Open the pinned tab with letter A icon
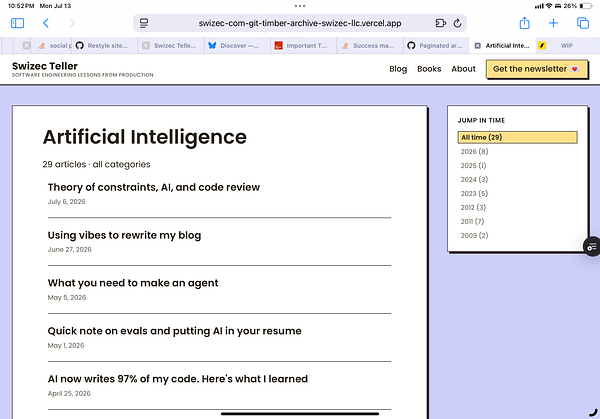The image size is (600, 419). point(26,46)
